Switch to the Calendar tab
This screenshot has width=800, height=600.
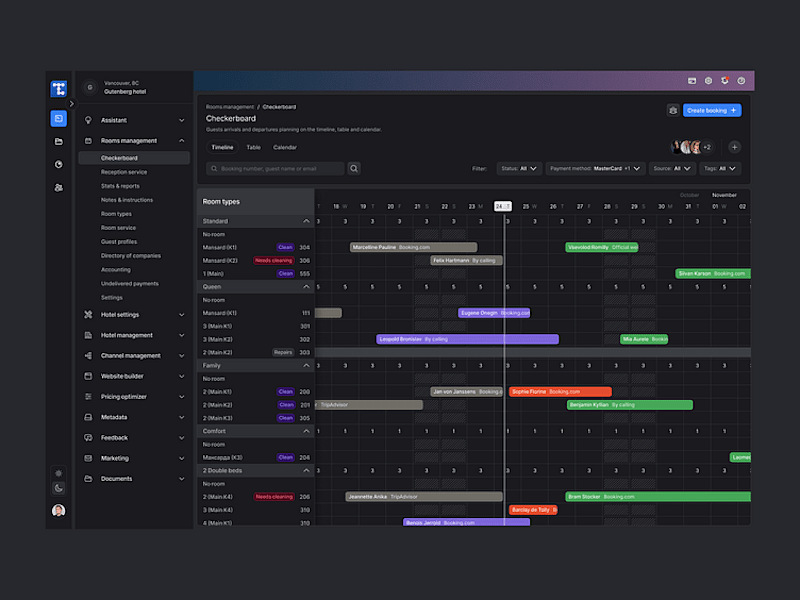285,147
